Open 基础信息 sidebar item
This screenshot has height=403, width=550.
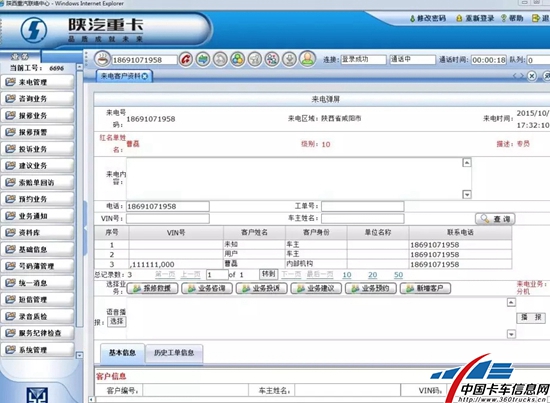(38, 249)
